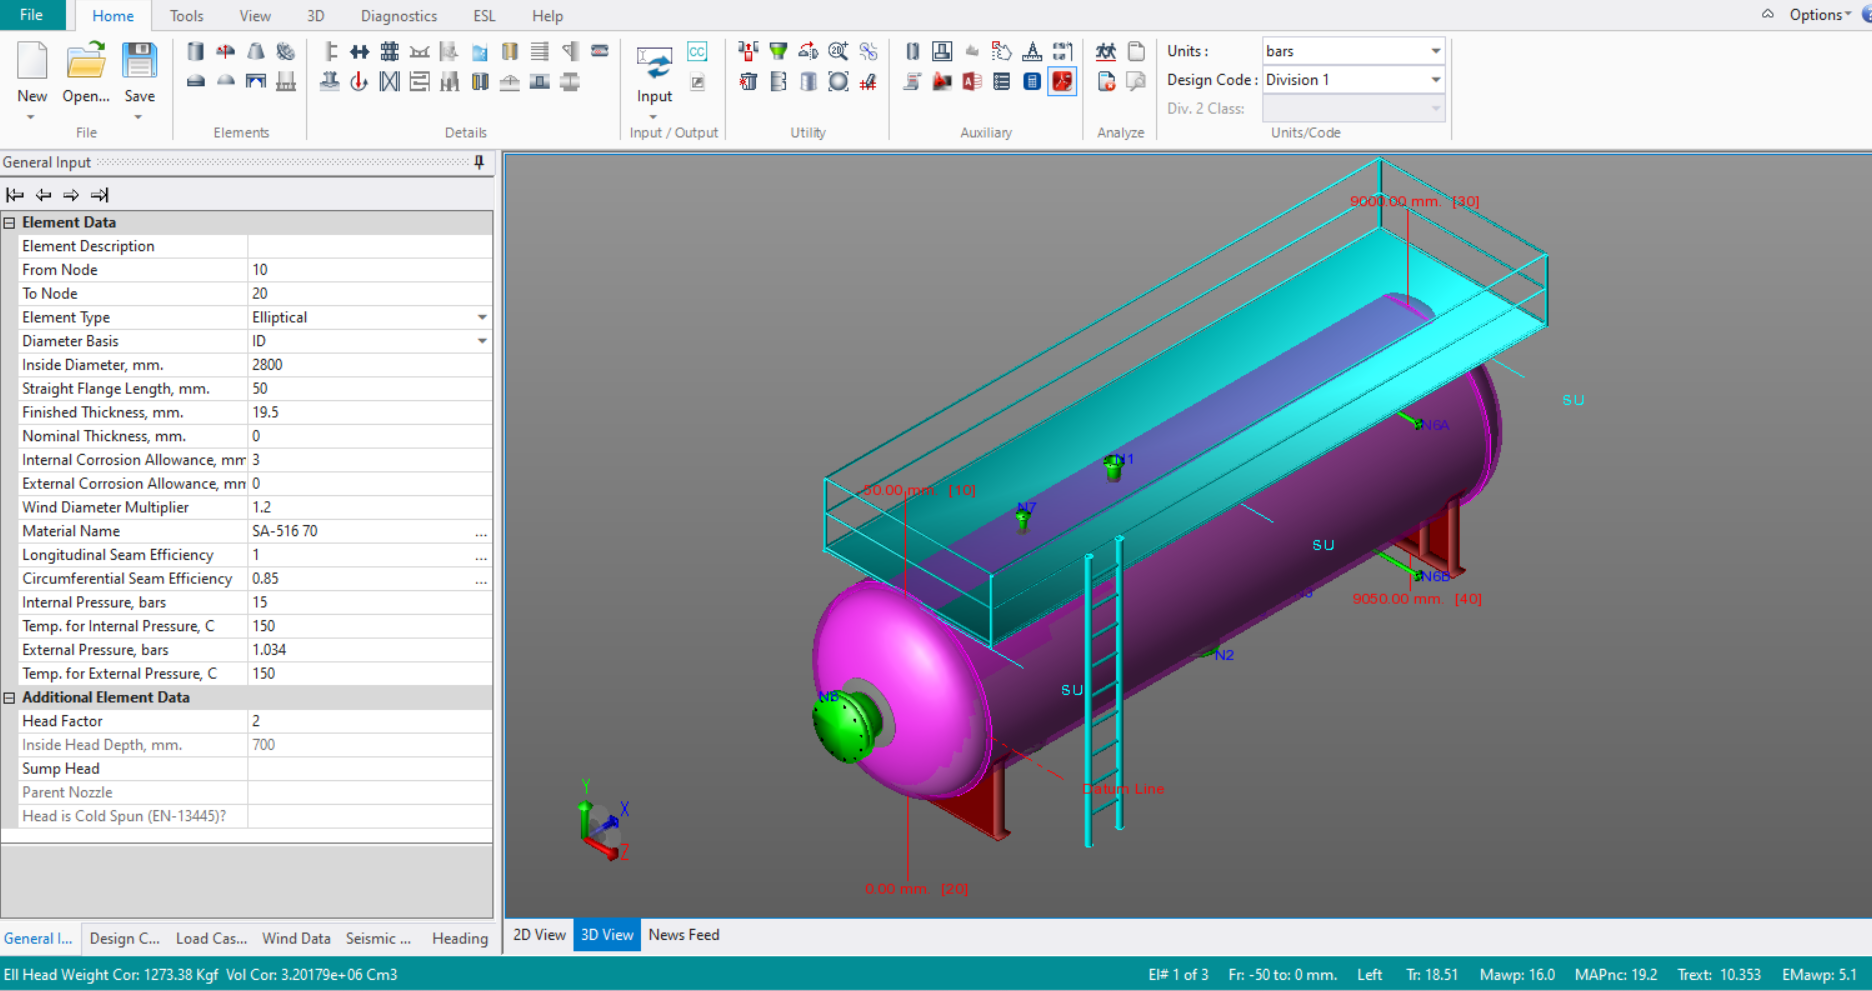This screenshot has width=1872, height=991.
Task: Collapse the Element Data section
Action: pyautogui.click(x=10, y=222)
